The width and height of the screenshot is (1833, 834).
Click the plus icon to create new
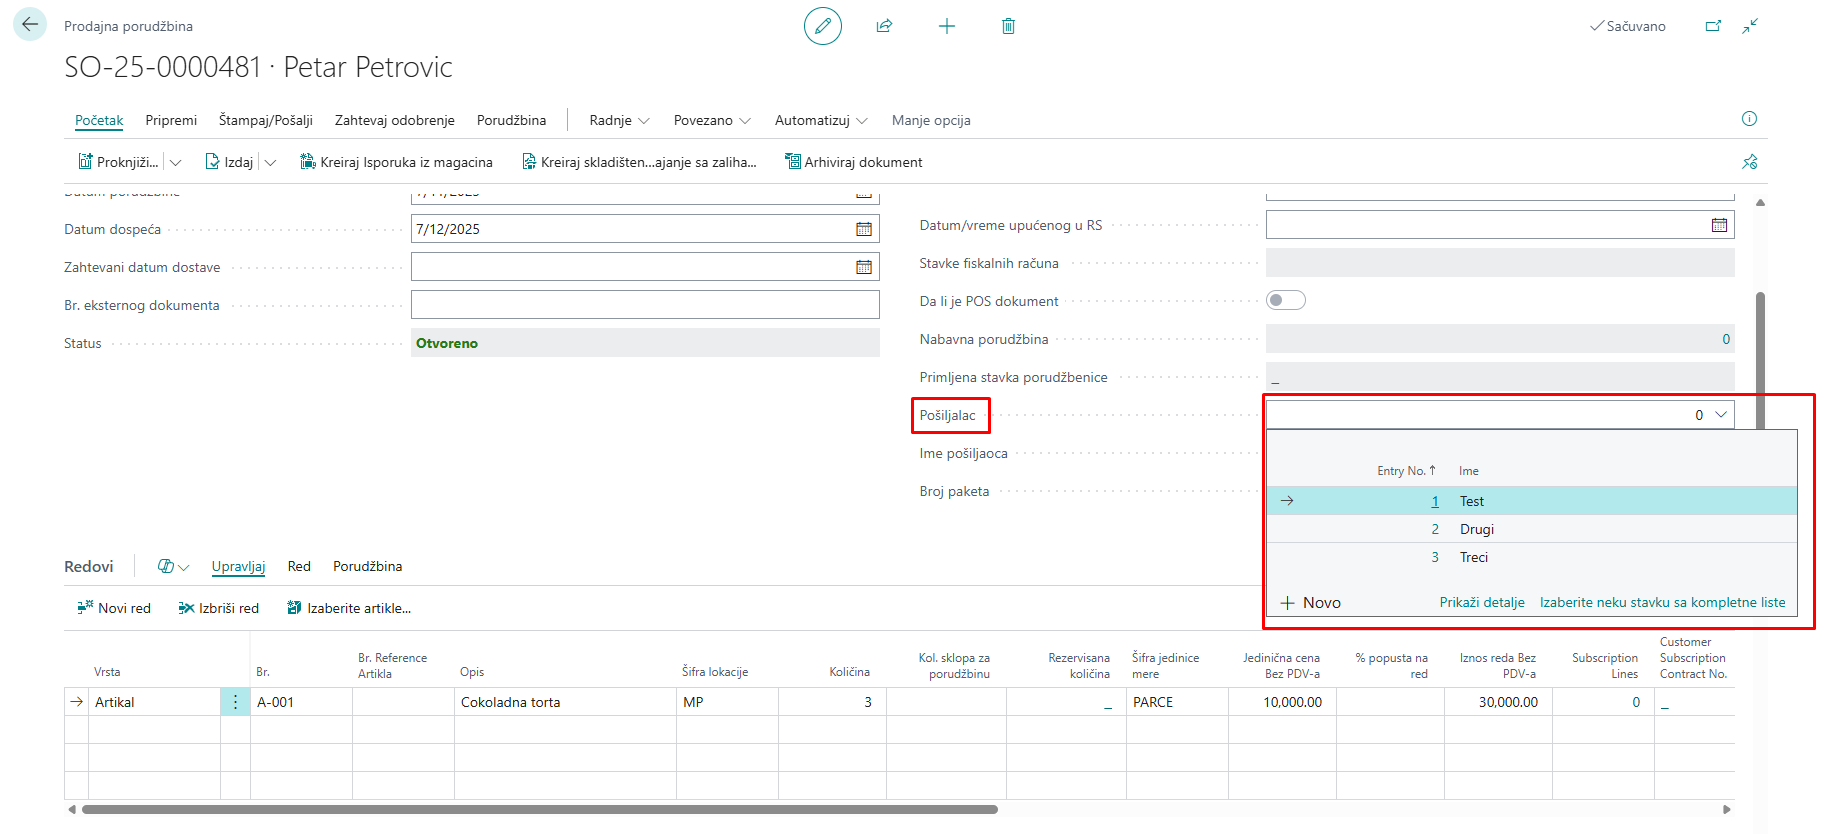[x=946, y=26]
